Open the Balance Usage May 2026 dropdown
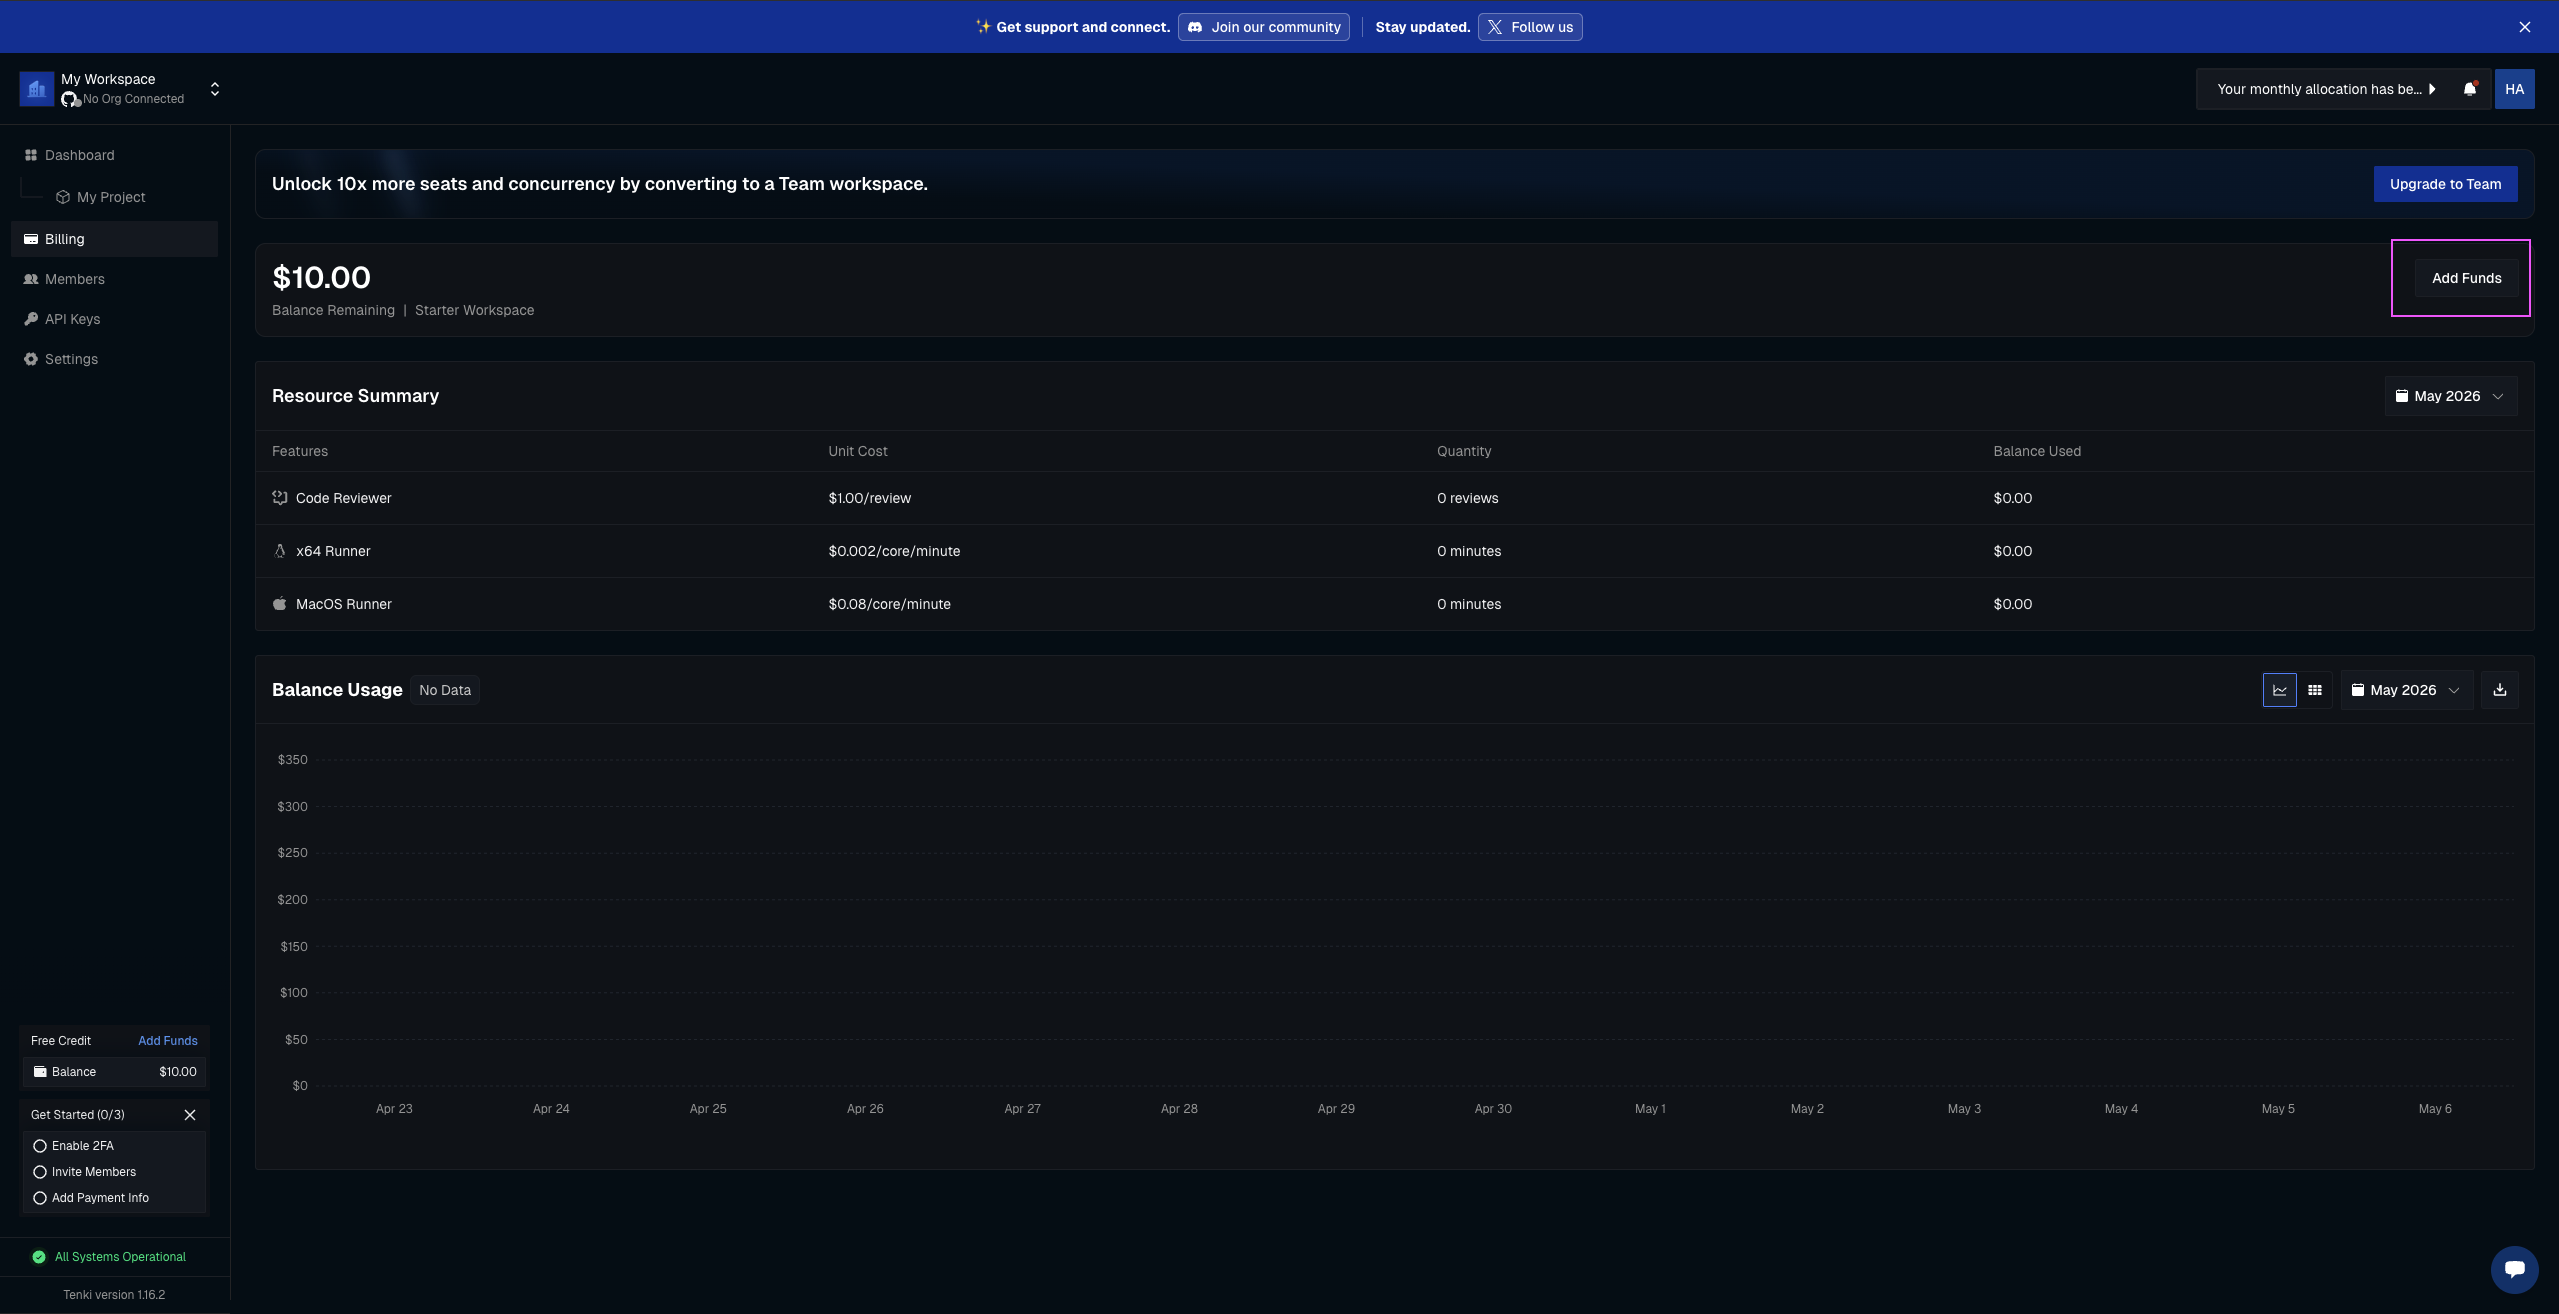The width and height of the screenshot is (2559, 1314). coord(2406,690)
